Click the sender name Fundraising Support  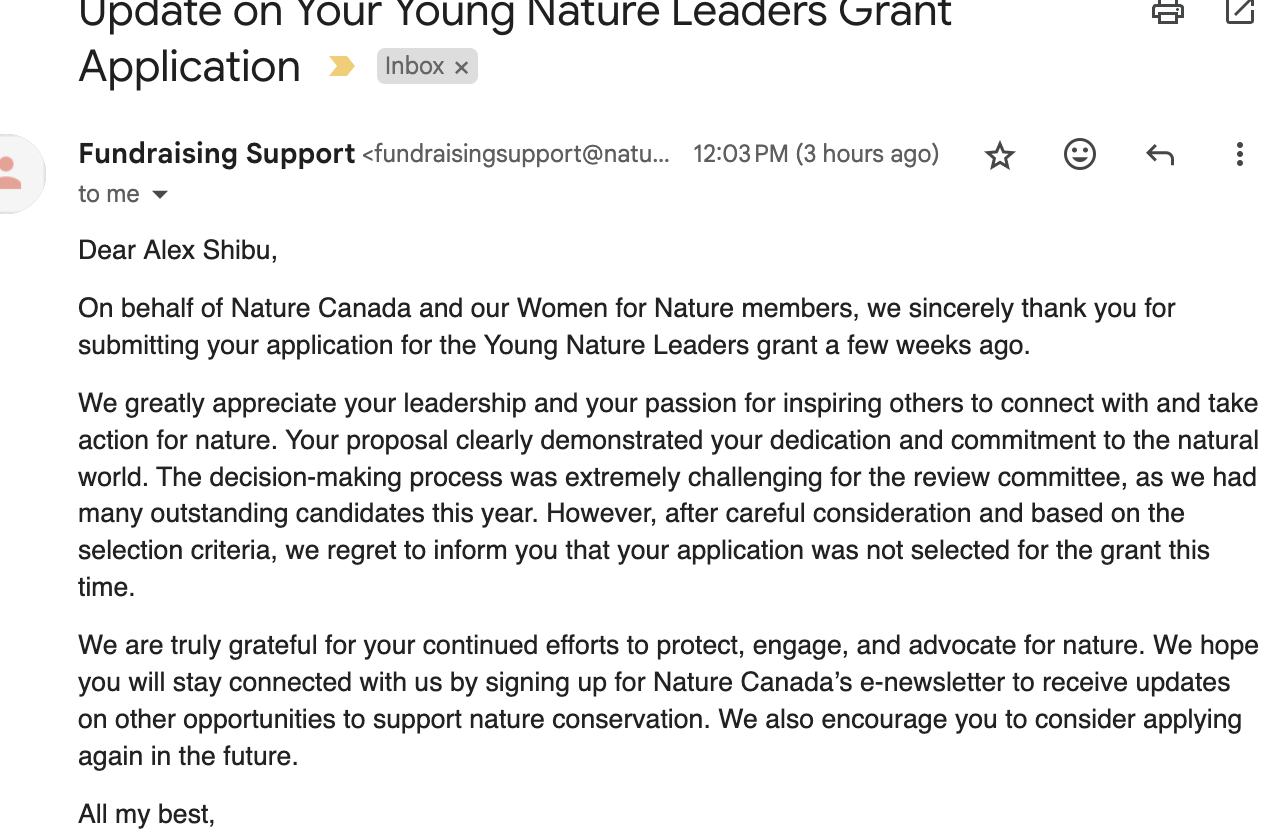click(x=216, y=154)
